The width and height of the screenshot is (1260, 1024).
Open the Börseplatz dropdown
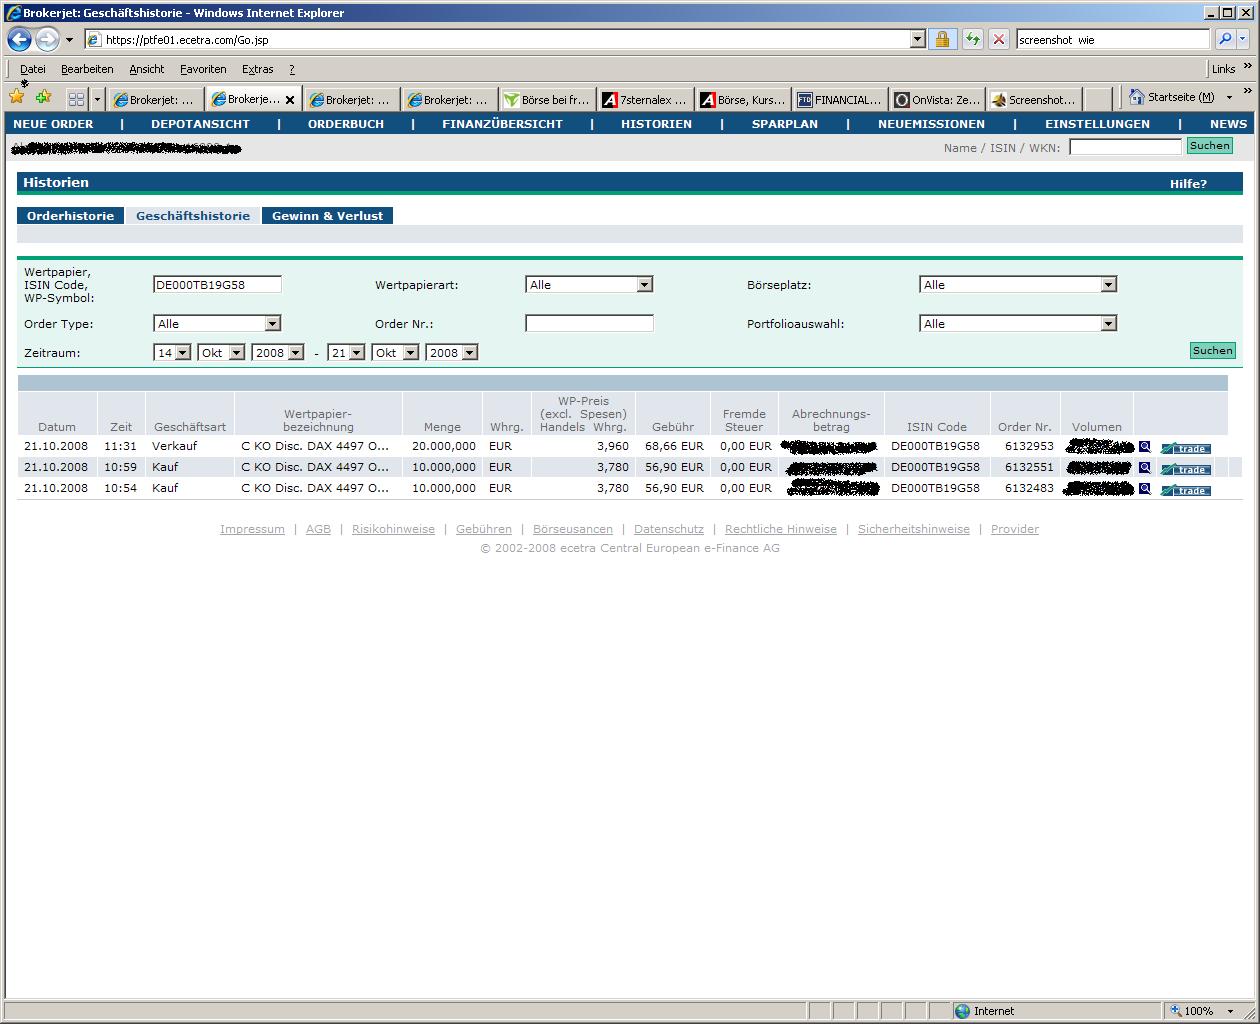[1017, 285]
